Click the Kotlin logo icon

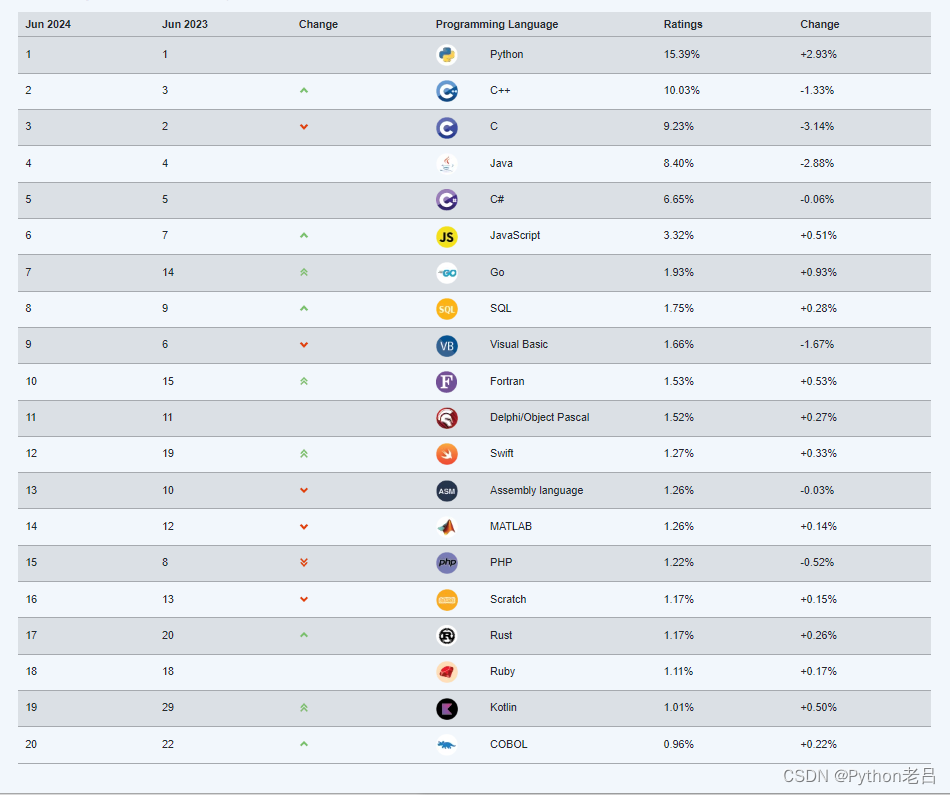447,708
